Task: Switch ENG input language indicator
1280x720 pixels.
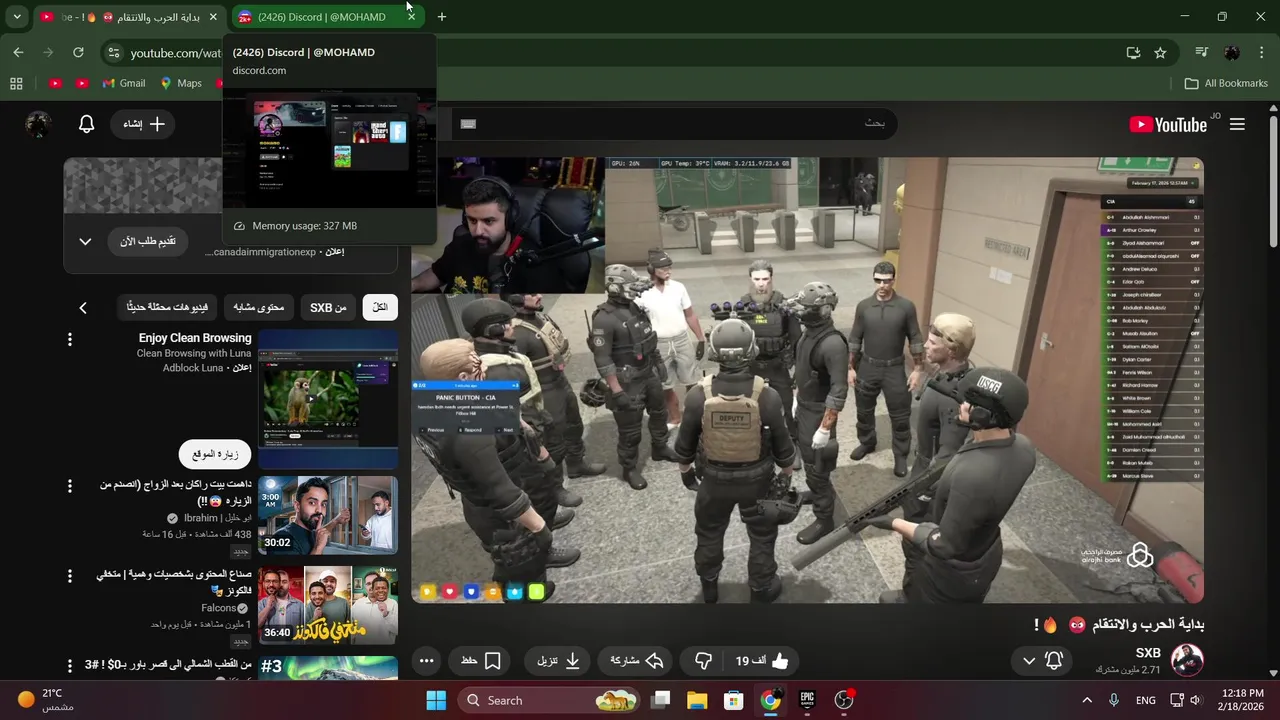Action: pyautogui.click(x=1146, y=700)
